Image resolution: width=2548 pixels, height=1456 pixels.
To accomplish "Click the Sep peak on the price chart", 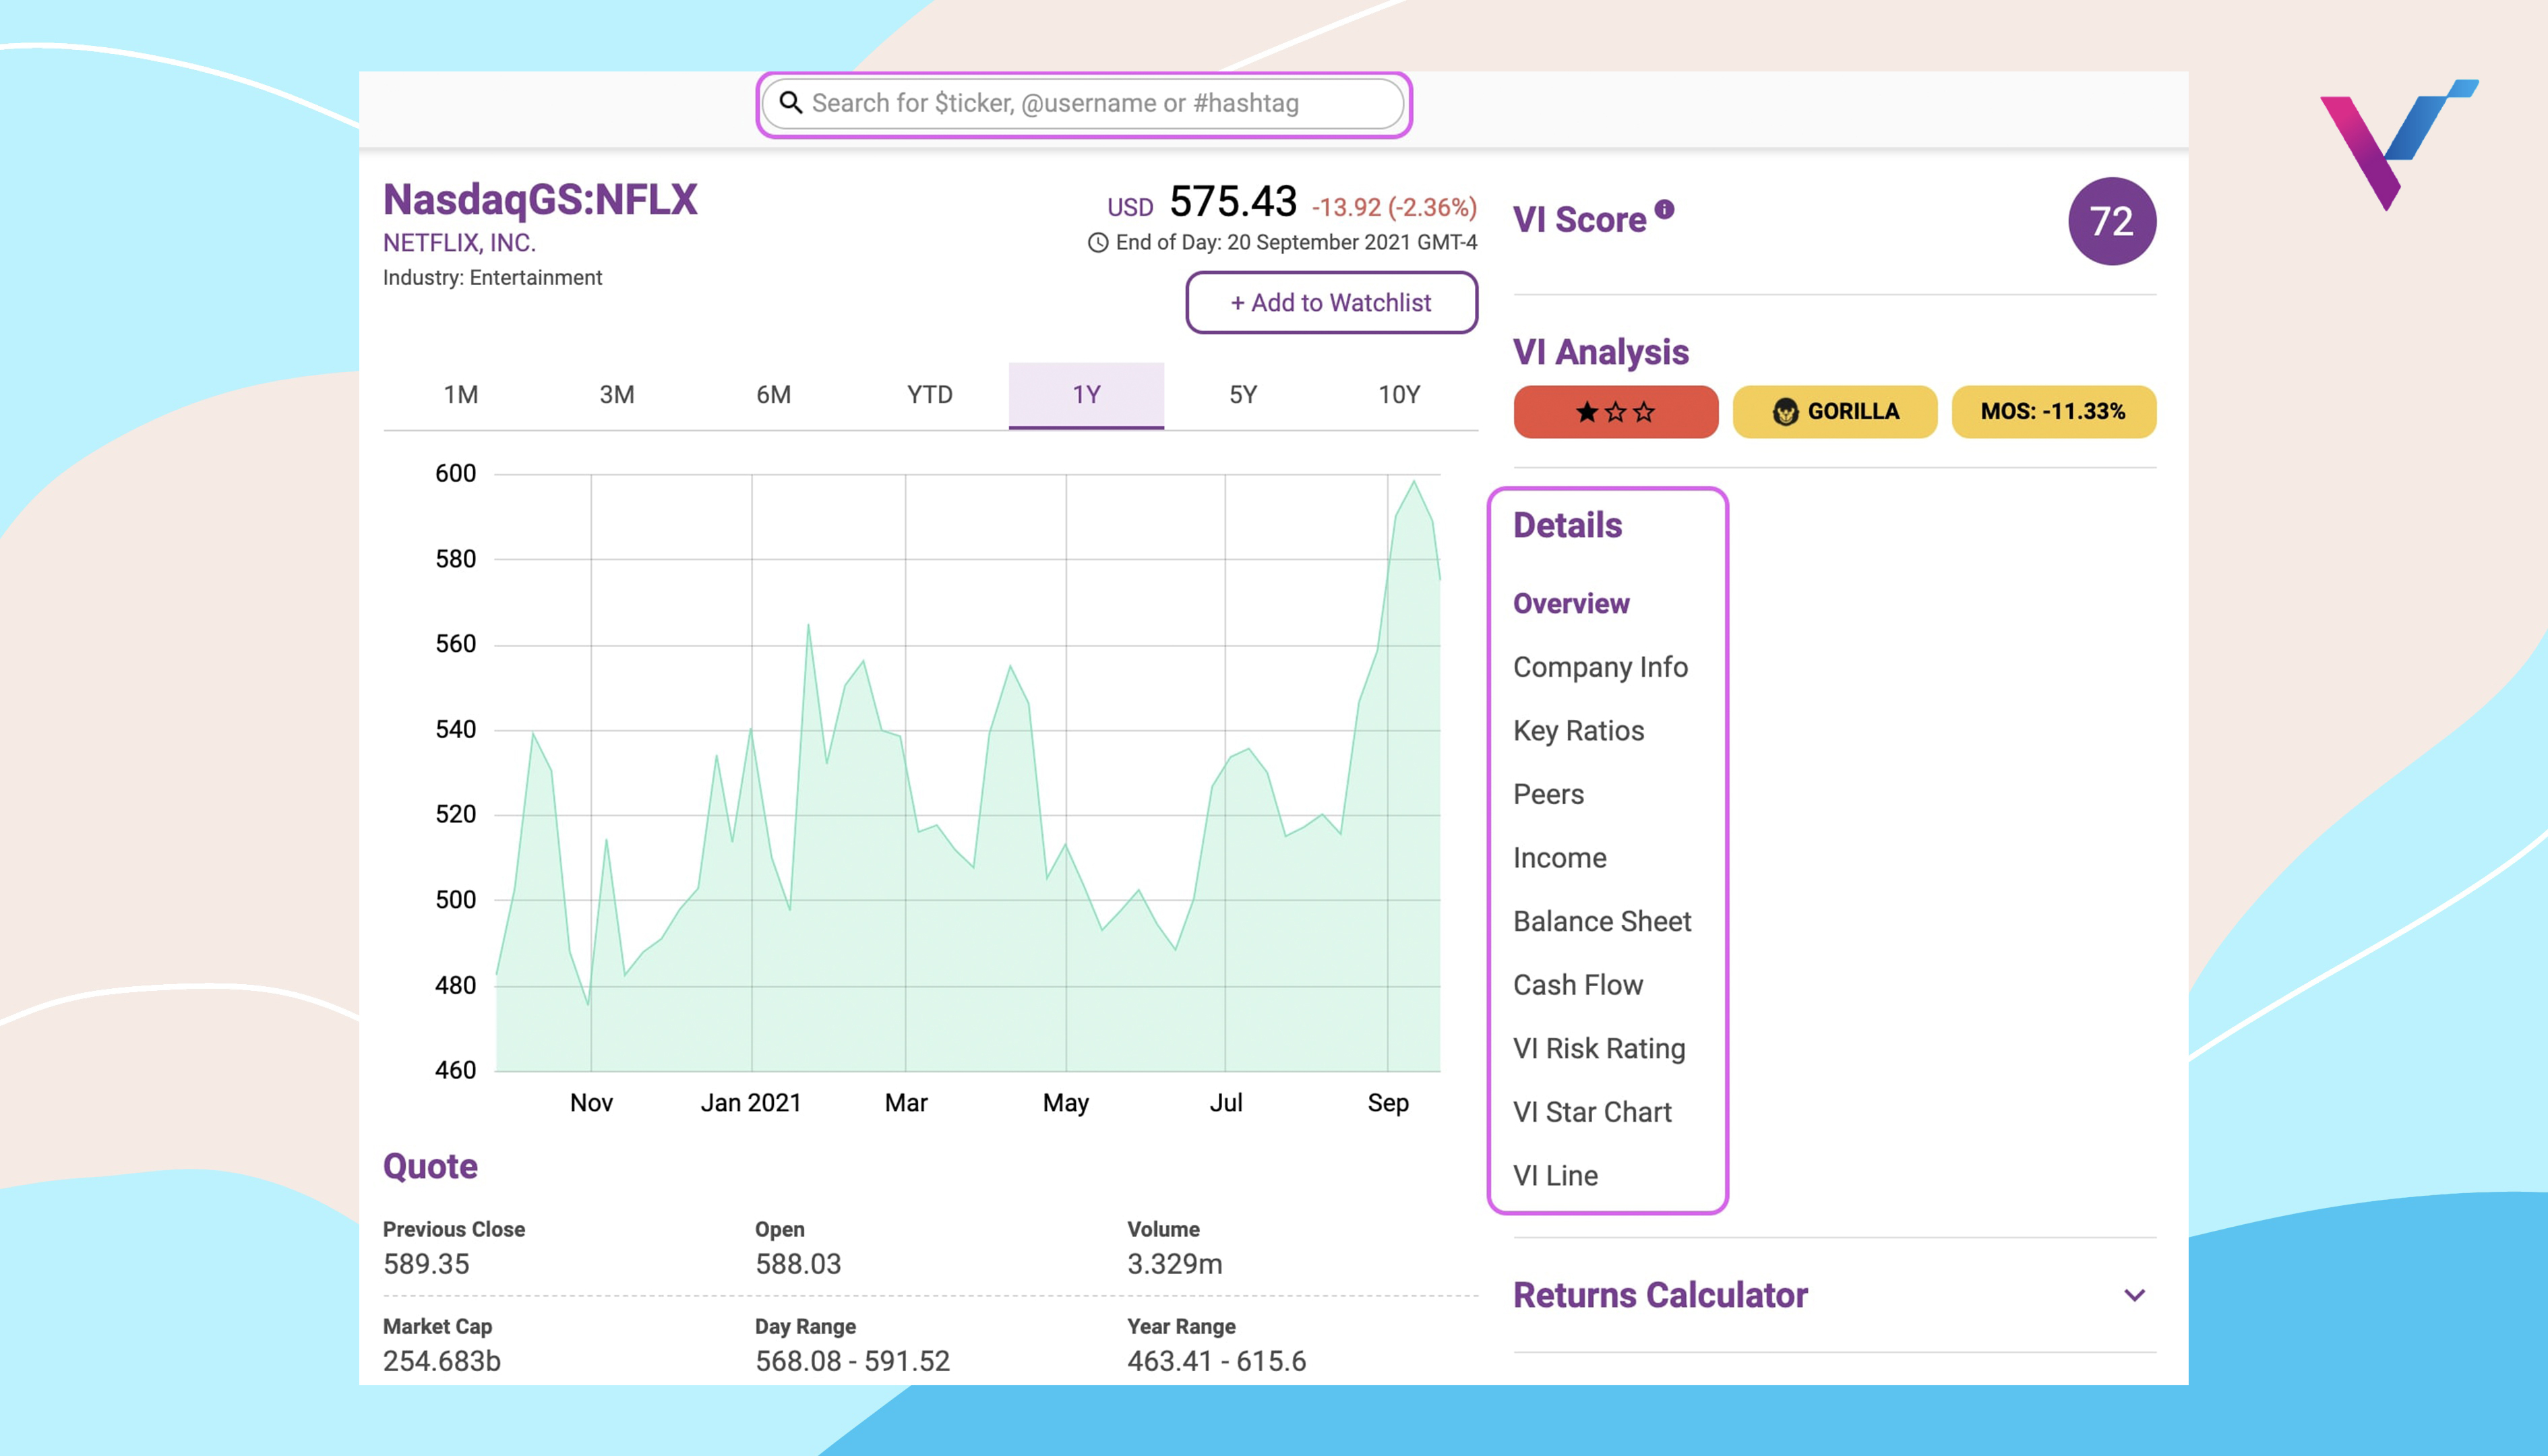I will tap(1414, 482).
